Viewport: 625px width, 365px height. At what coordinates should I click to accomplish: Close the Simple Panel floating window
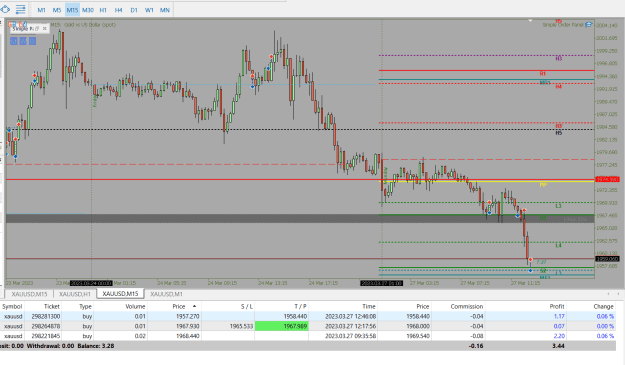(45, 29)
